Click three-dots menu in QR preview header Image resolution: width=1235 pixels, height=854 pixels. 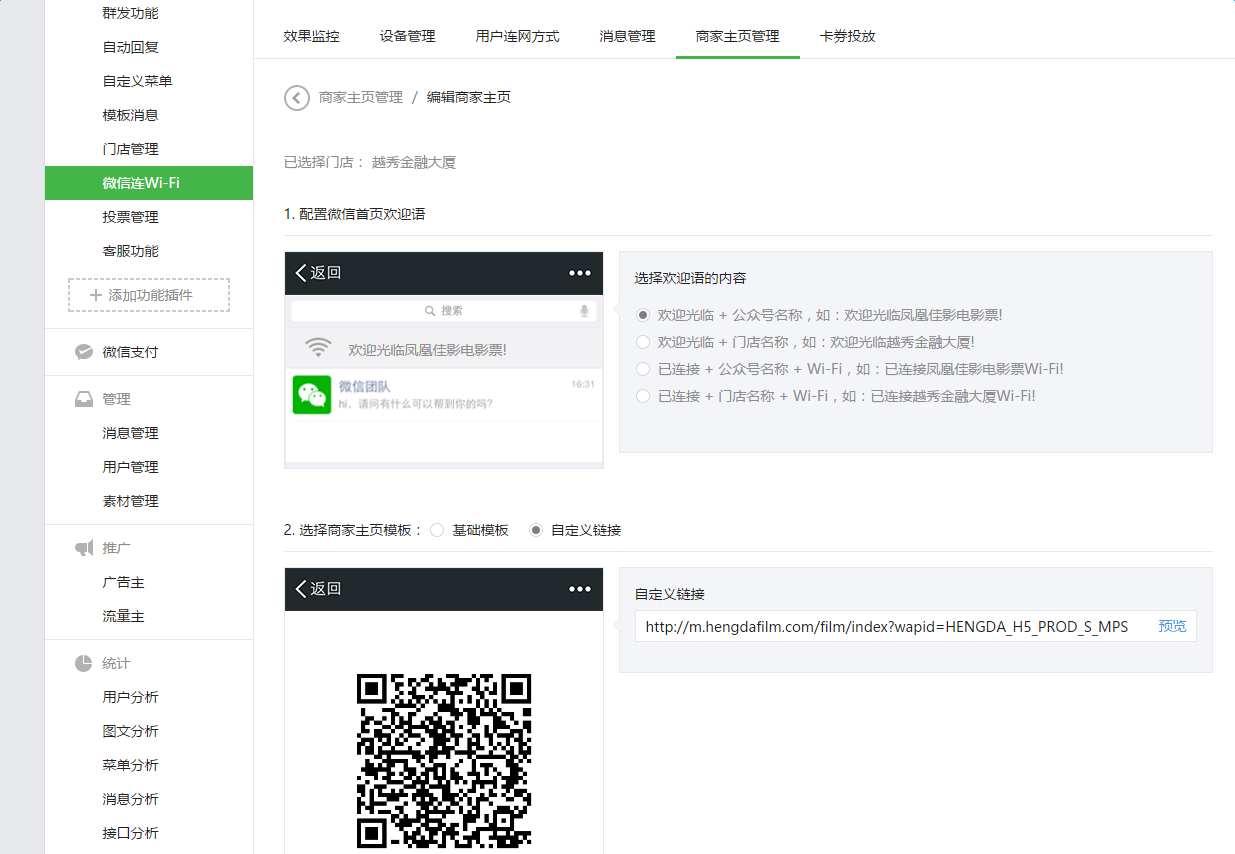(x=580, y=589)
